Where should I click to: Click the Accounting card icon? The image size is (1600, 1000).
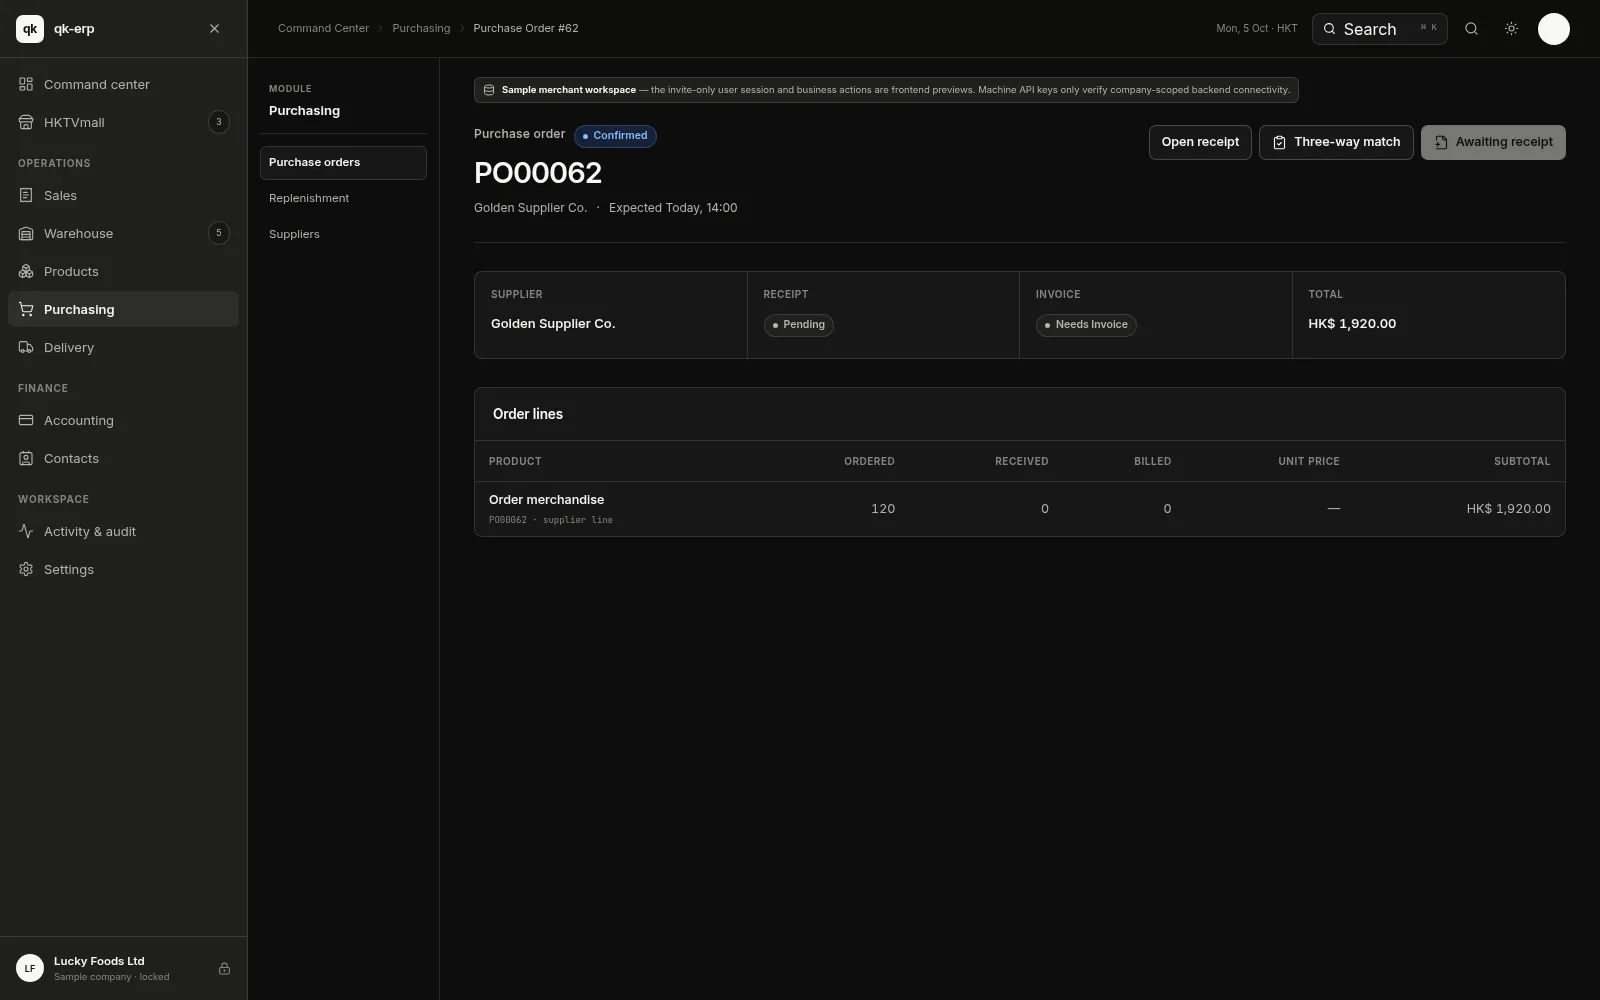[x=26, y=420]
